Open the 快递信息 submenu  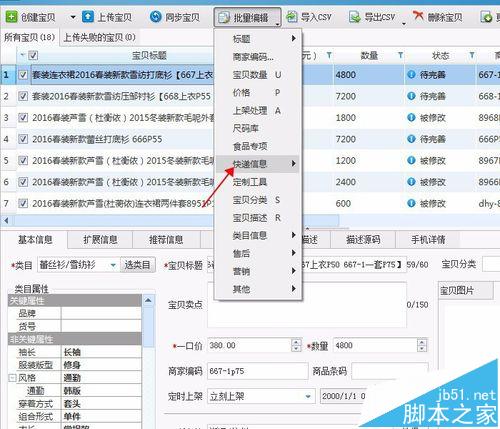pos(258,164)
